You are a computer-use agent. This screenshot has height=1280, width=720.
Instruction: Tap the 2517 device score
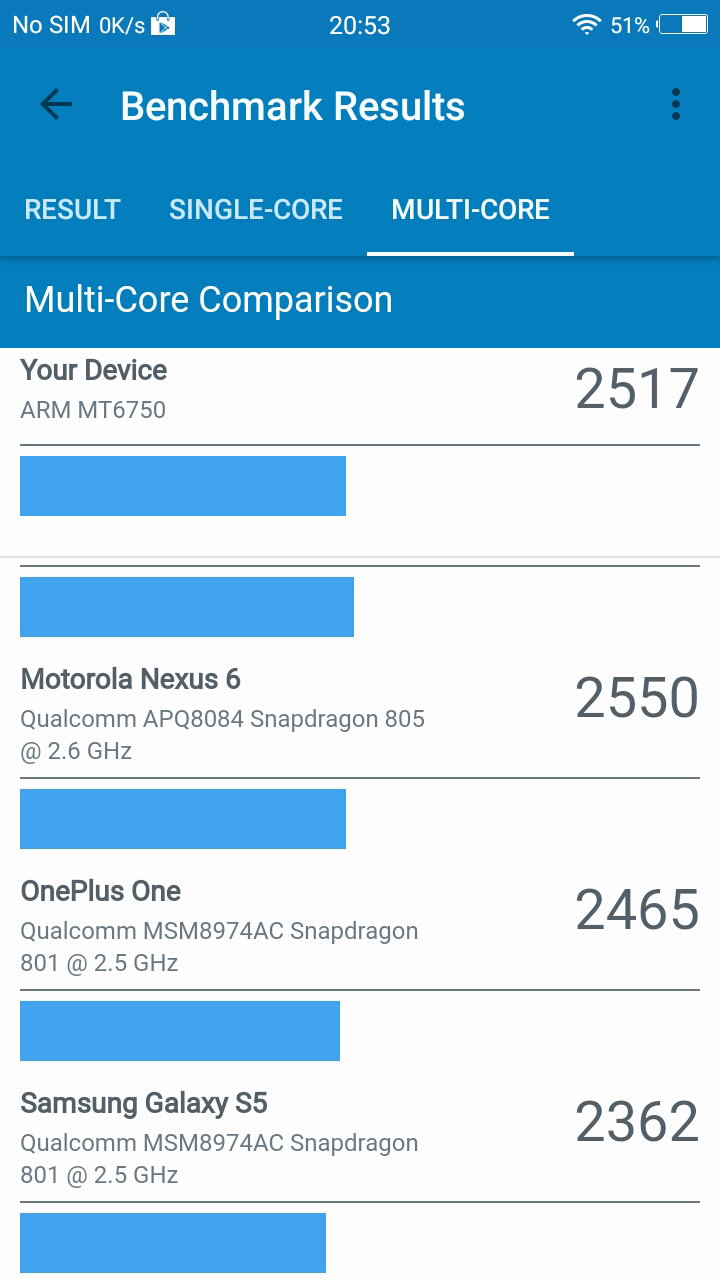click(x=636, y=389)
